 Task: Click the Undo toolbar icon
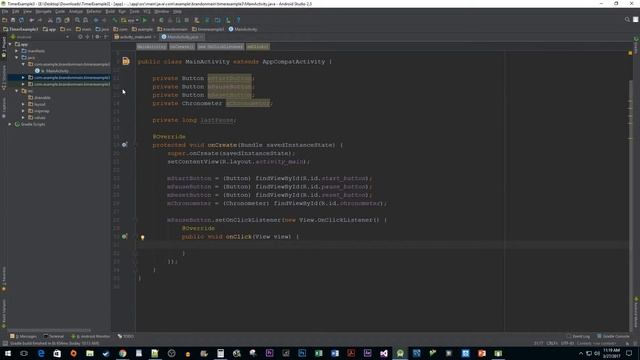(32, 20)
